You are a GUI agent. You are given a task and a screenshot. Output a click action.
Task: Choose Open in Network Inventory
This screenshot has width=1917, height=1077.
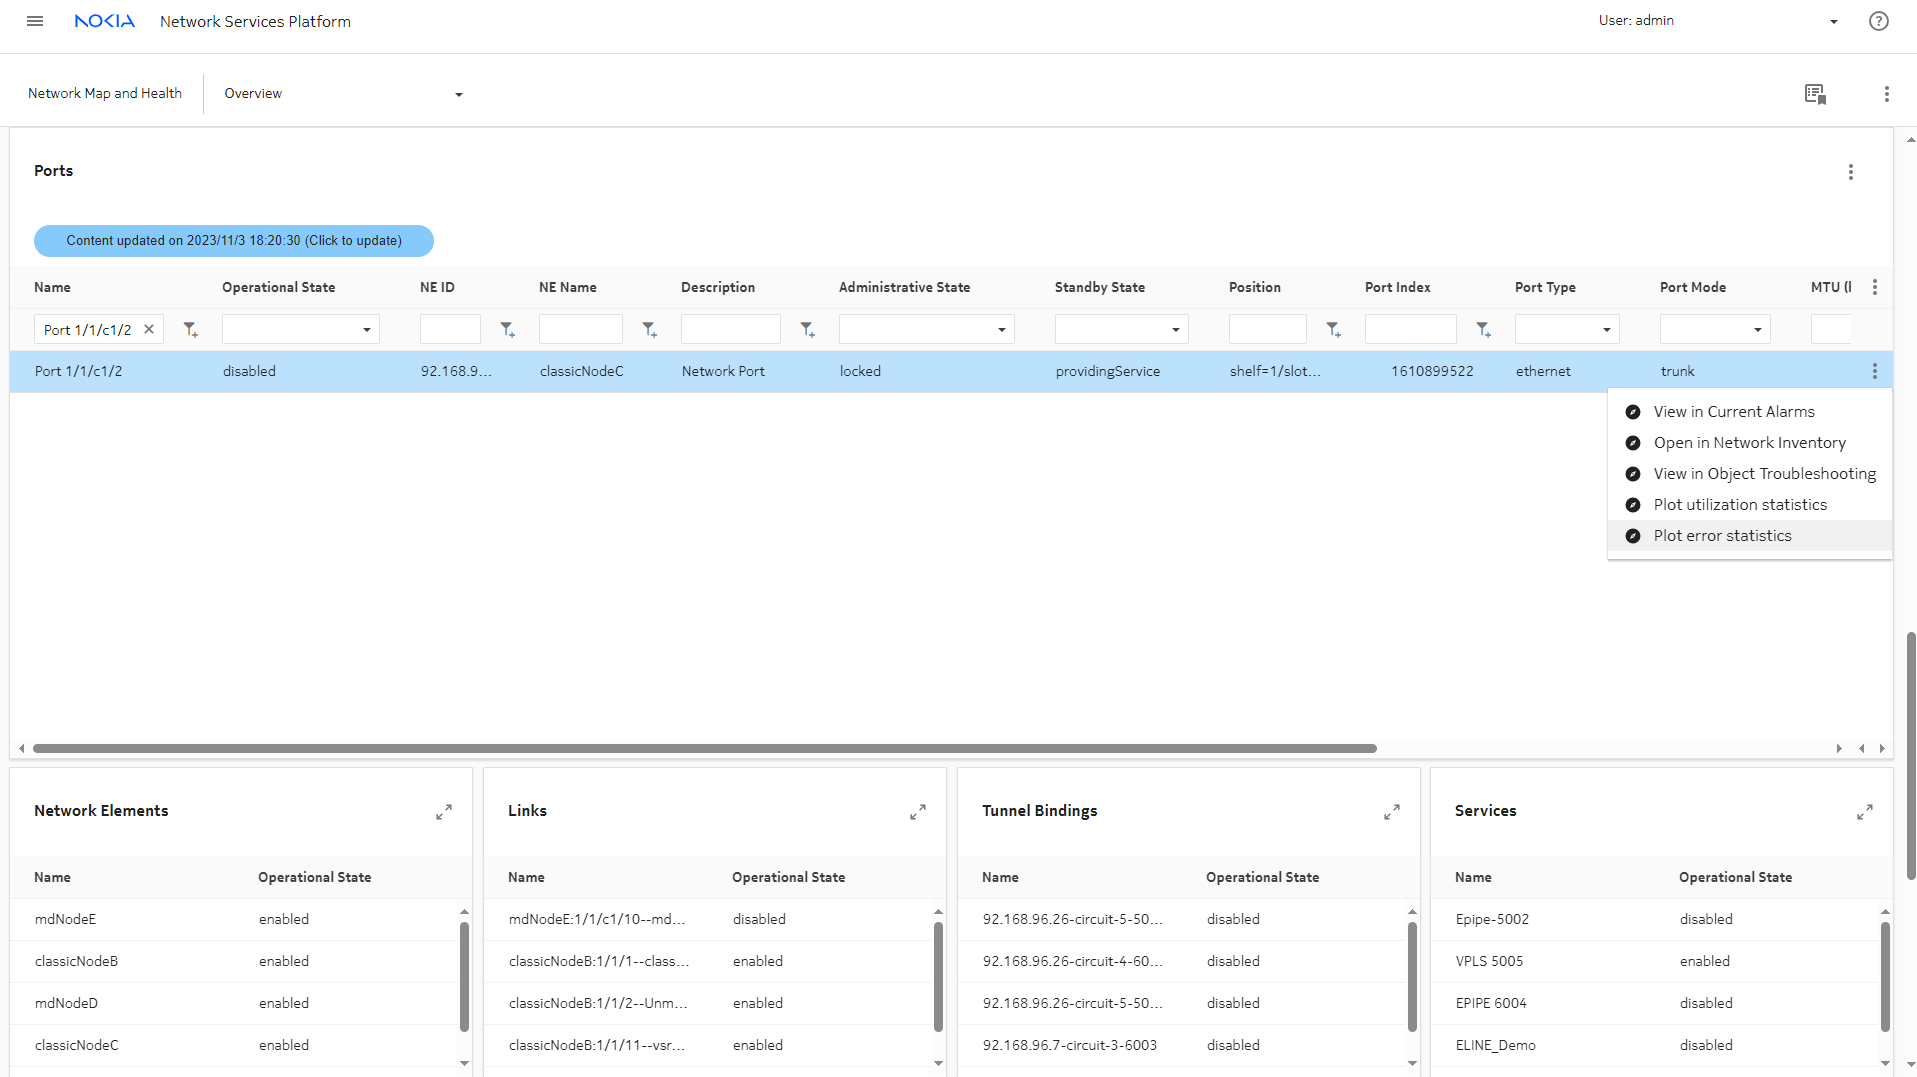click(x=1749, y=443)
